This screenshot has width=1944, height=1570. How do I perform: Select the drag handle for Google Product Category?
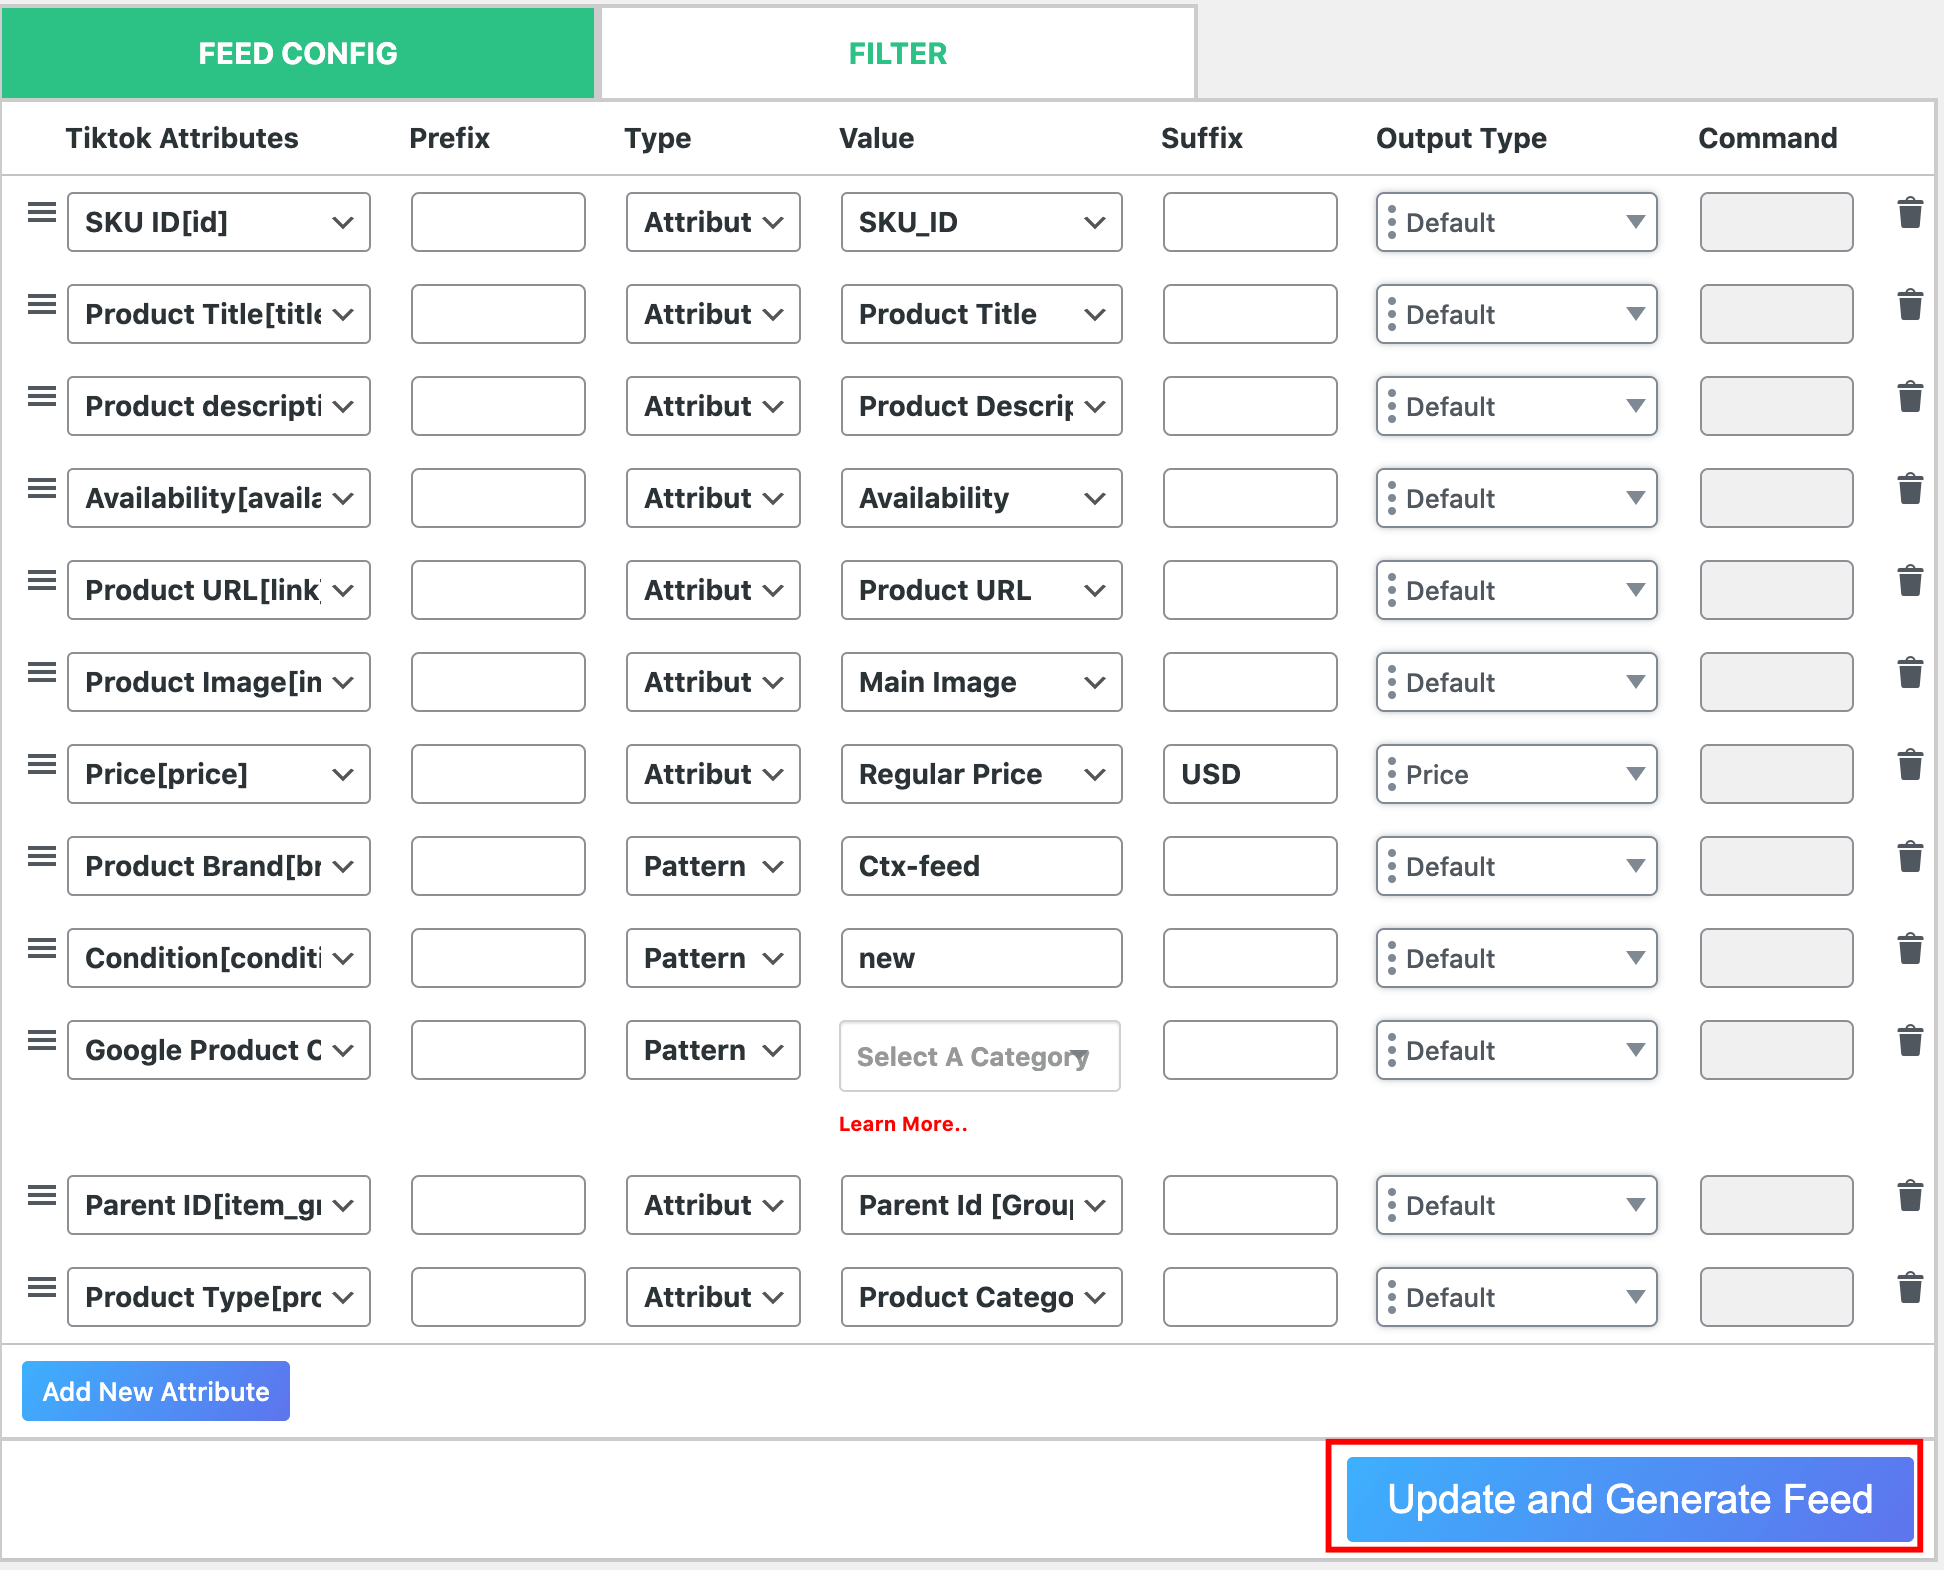pos(41,1040)
